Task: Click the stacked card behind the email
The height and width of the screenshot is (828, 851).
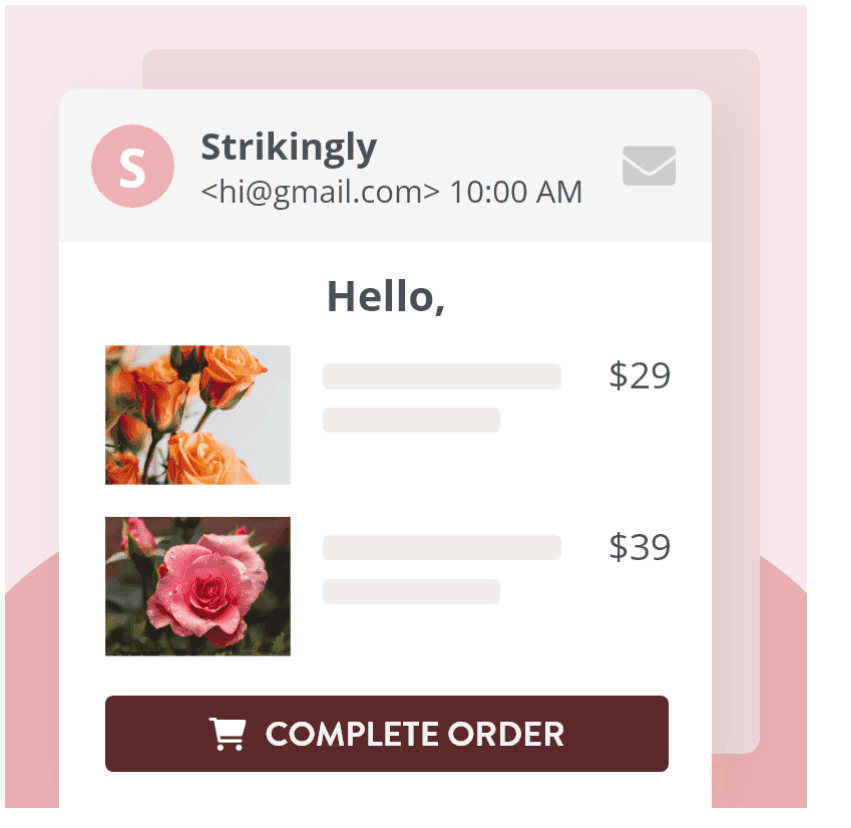Action: click(735, 400)
